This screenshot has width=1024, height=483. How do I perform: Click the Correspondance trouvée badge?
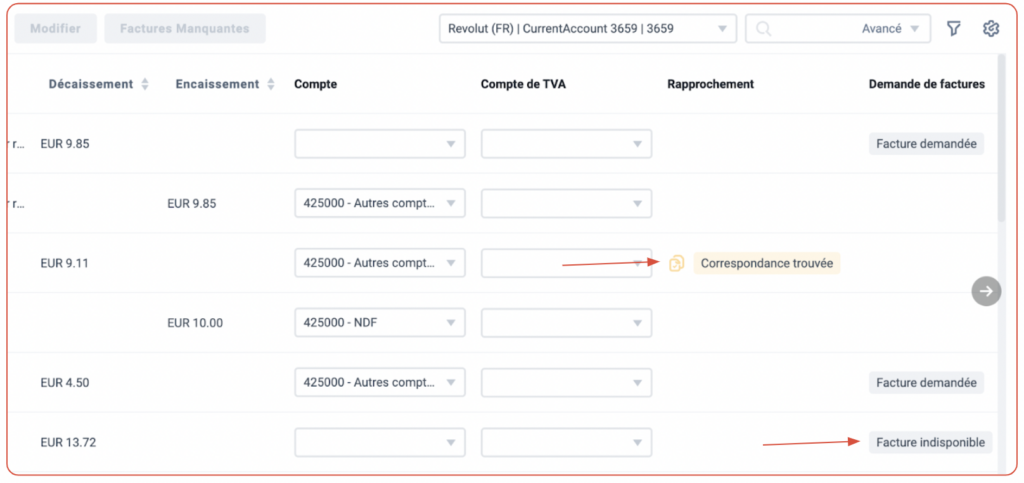(x=767, y=263)
